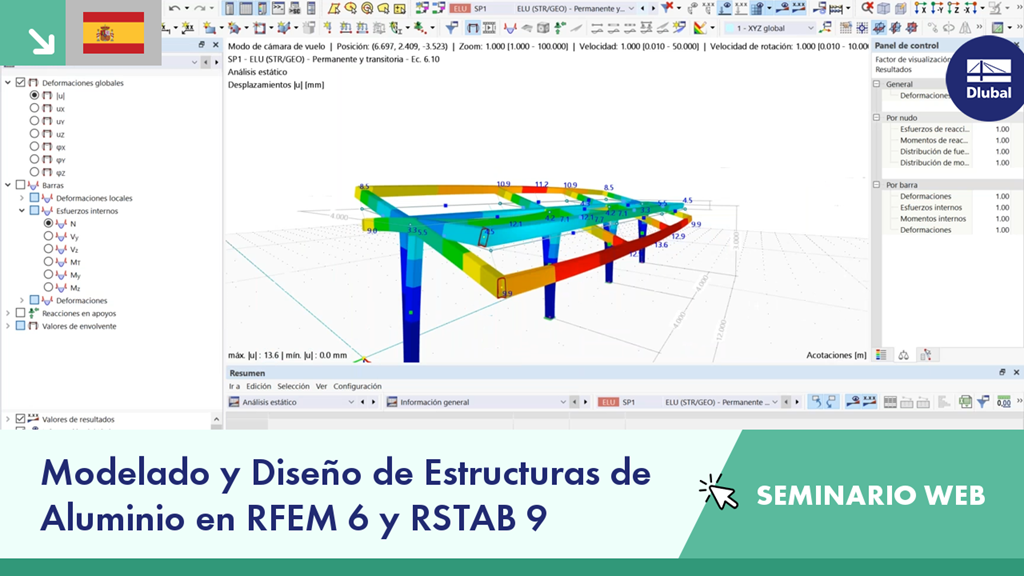The image size is (1024, 576).
Task: Click previous arrow beside Información general
Action: (x=575, y=402)
